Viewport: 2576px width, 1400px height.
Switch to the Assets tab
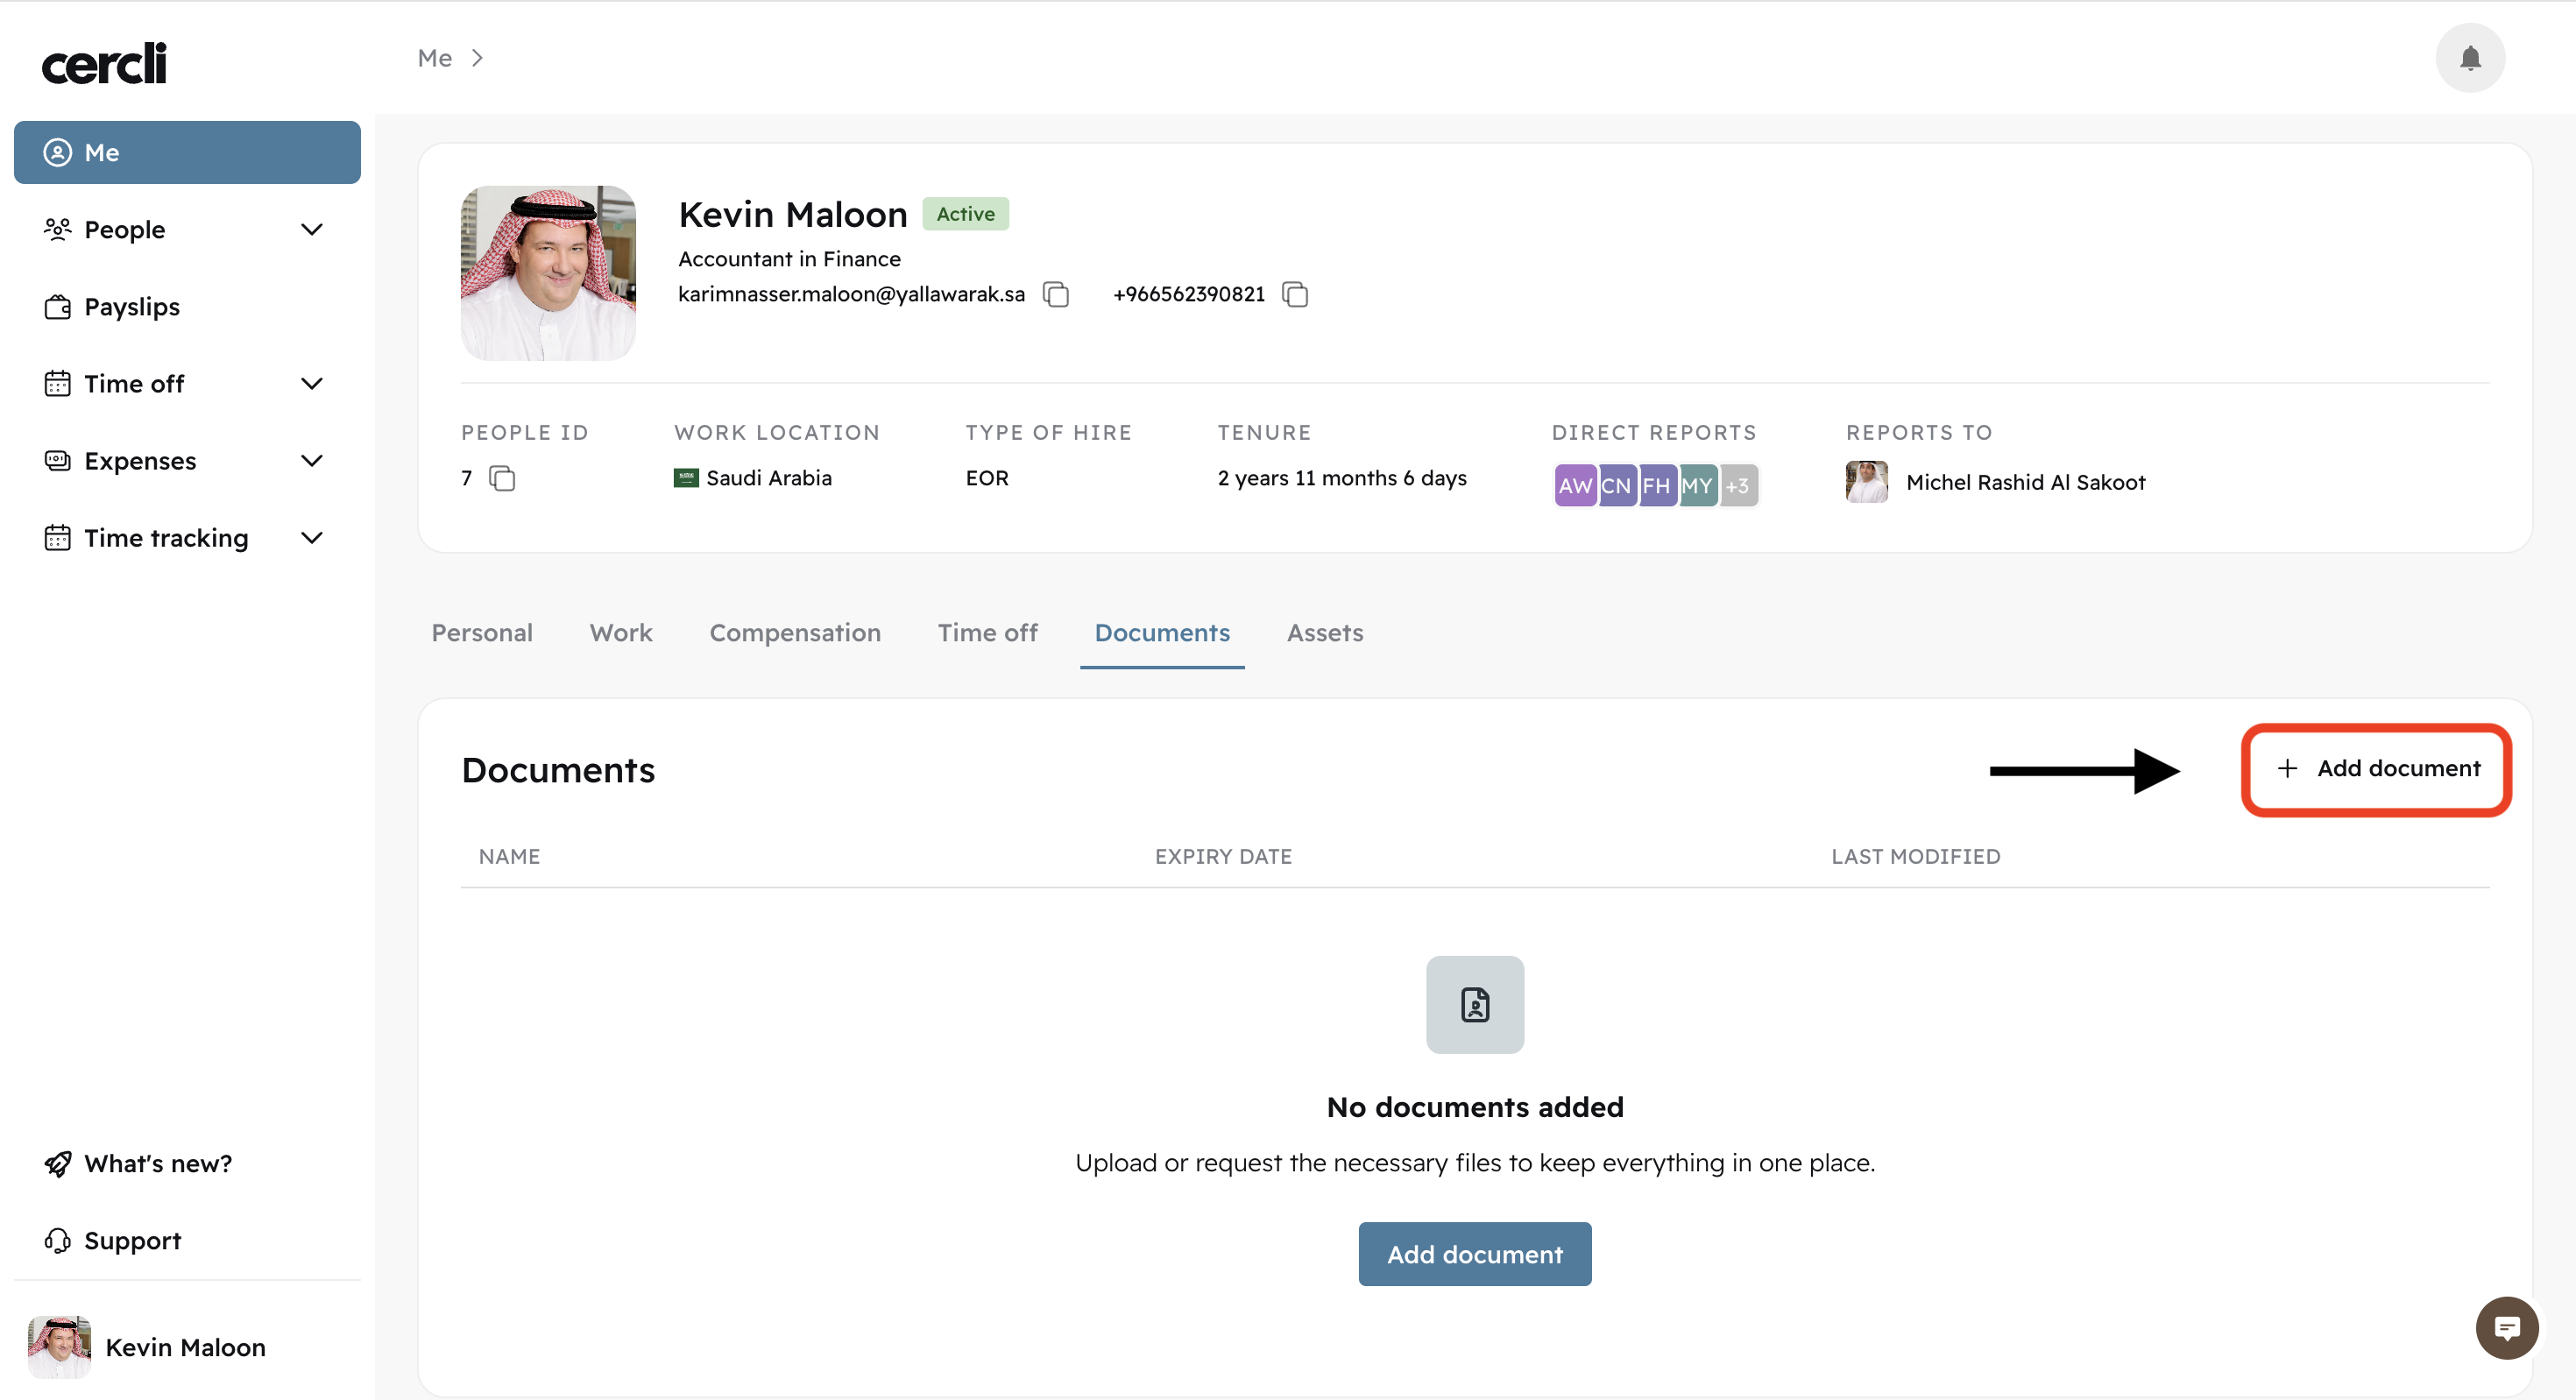point(1324,633)
